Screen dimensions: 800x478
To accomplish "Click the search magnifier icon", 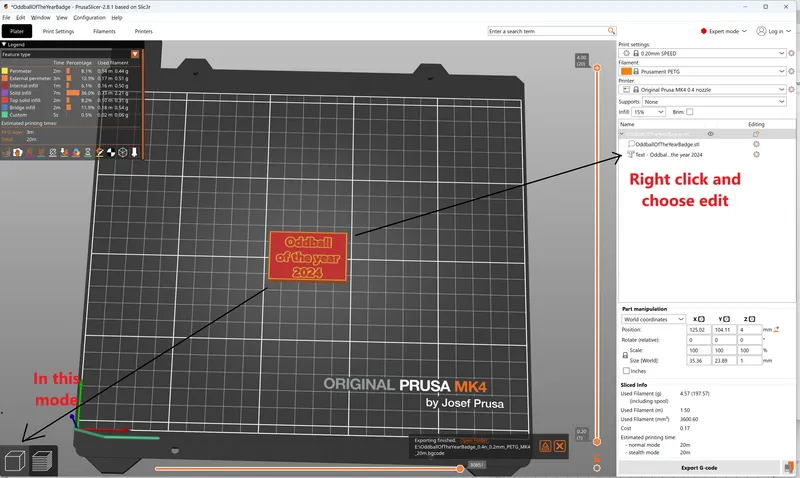I will (611, 31).
